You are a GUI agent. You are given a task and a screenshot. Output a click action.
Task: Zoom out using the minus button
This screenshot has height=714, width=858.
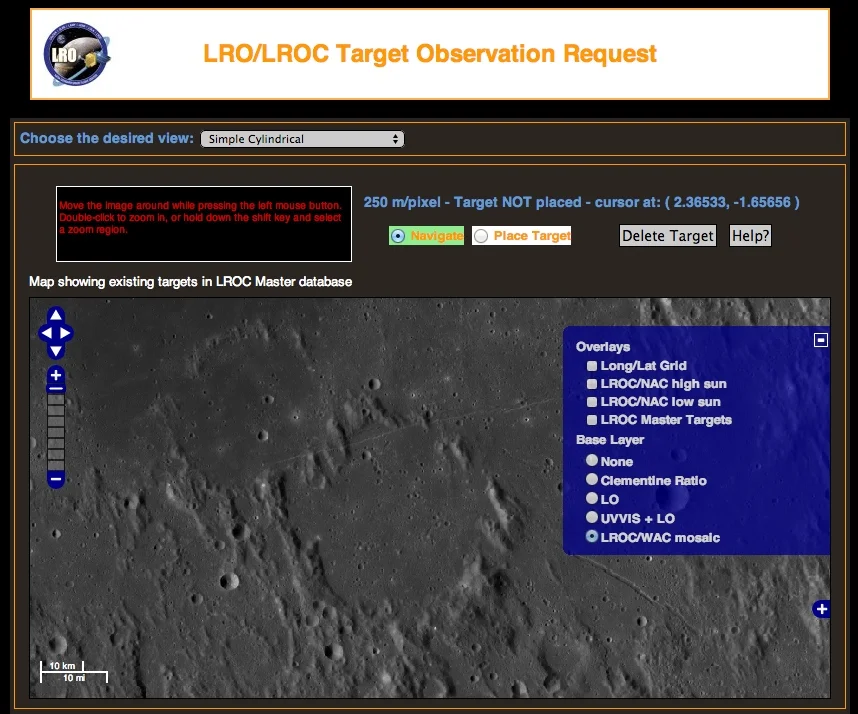point(55,479)
